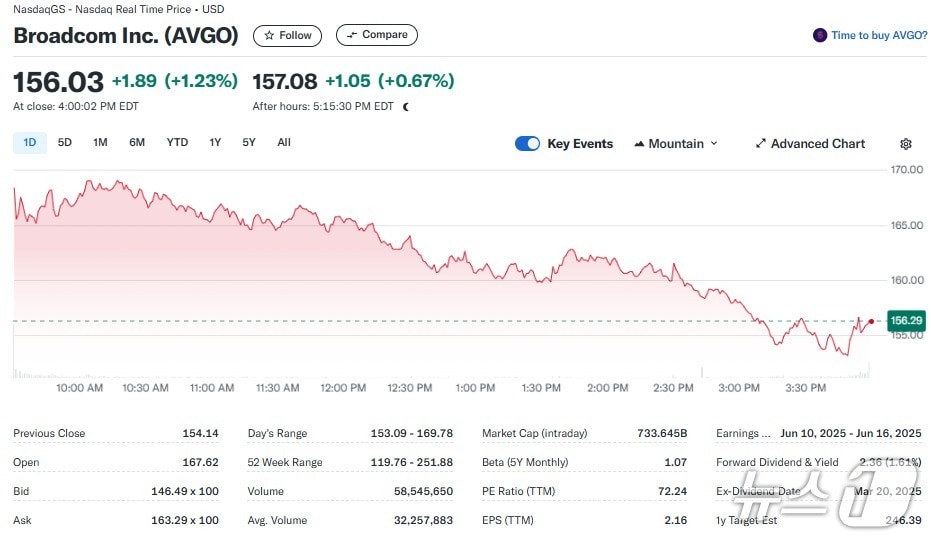Show the All time range
931x541 pixels.
coord(284,142)
